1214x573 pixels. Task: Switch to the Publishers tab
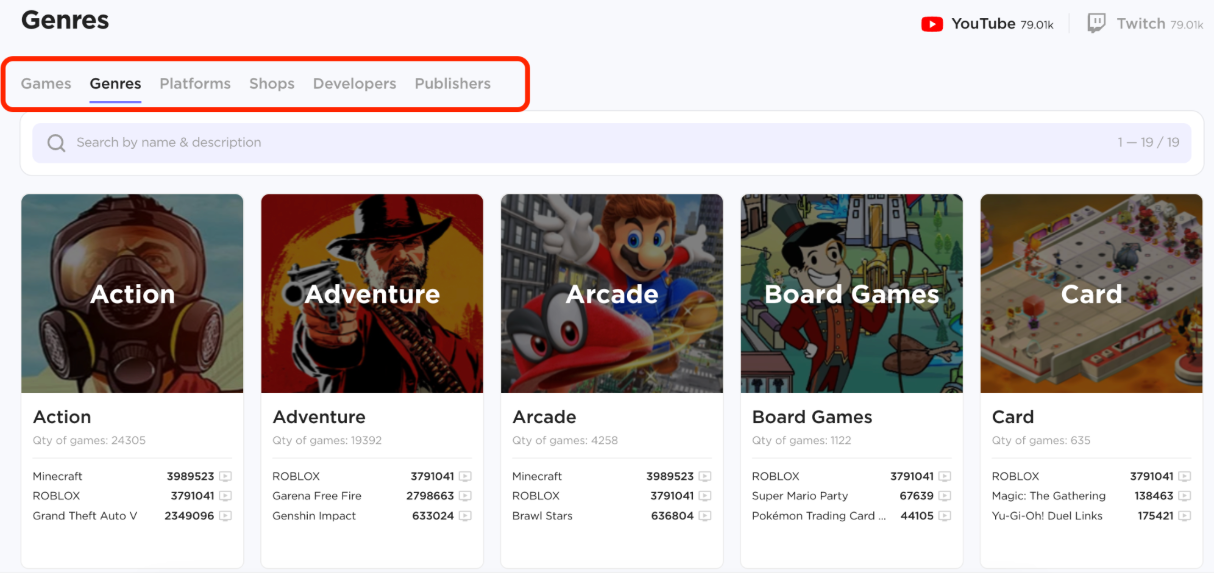[x=453, y=84]
